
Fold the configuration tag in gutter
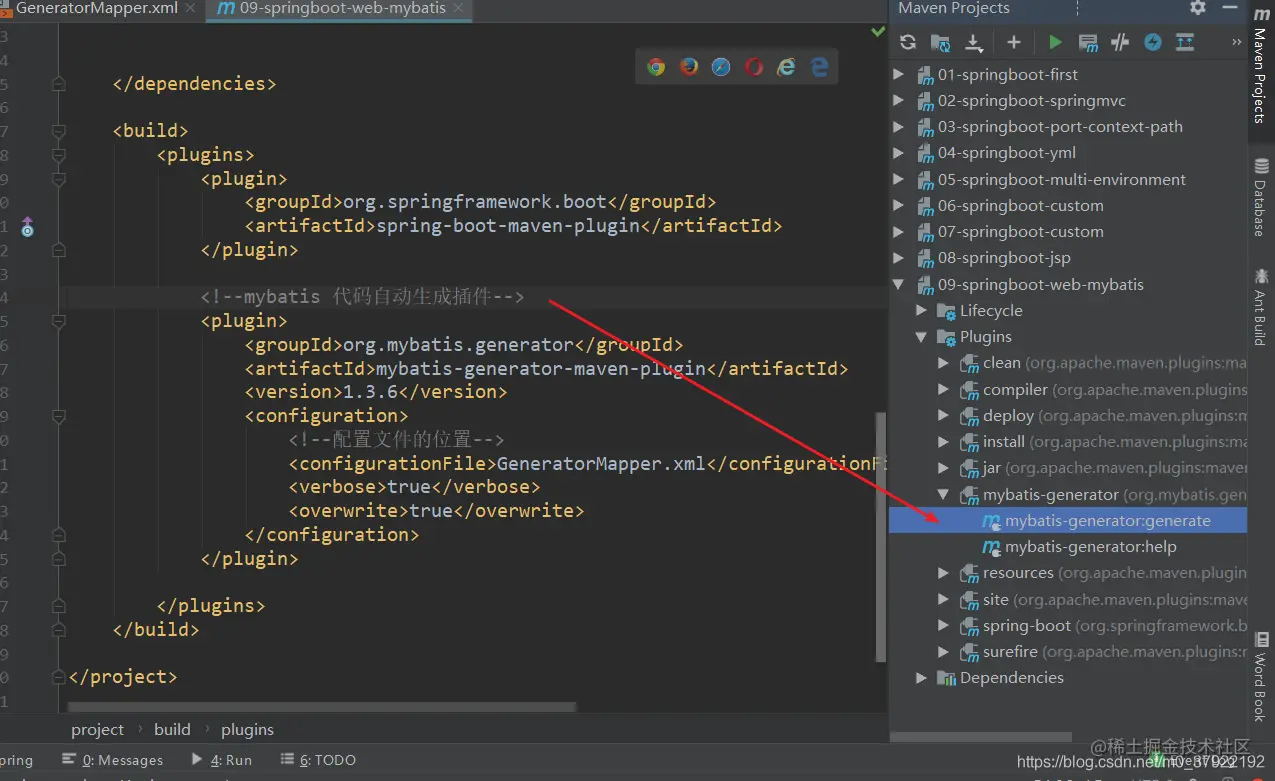58,416
